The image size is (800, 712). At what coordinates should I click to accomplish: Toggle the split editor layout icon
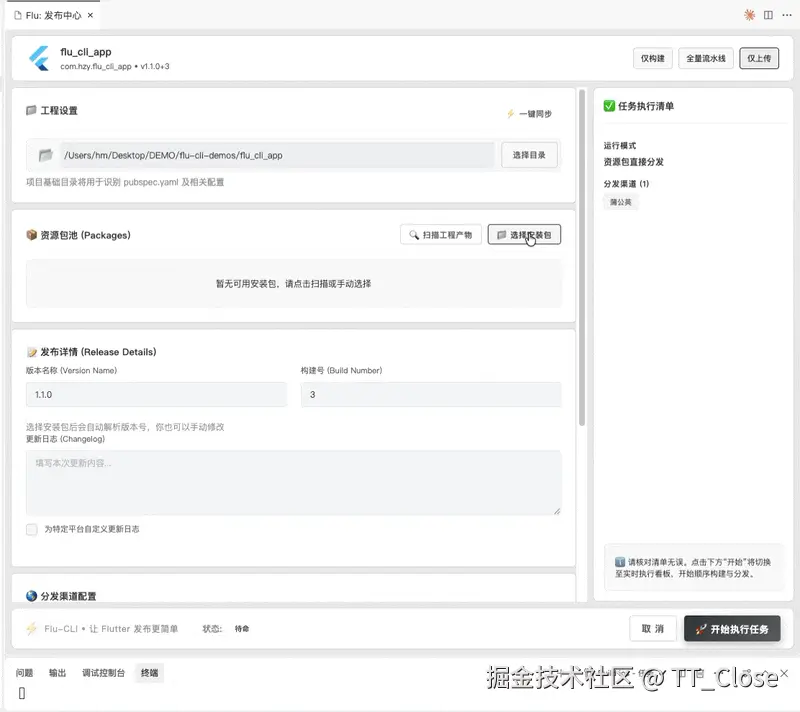tap(768, 15)
